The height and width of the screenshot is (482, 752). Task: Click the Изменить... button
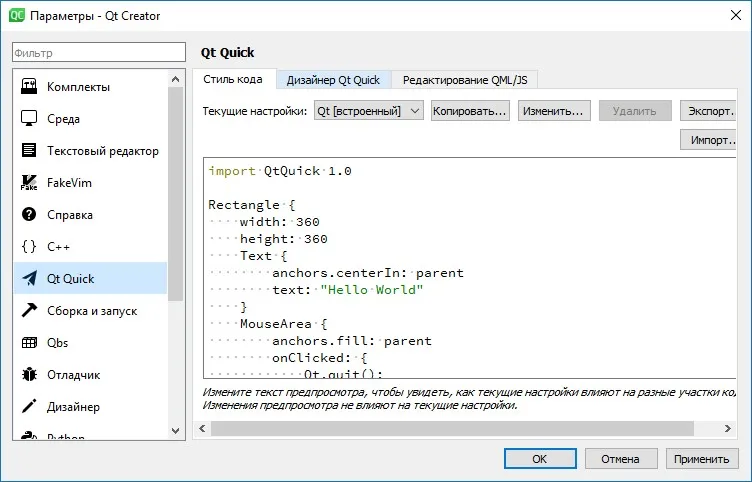click(553, 111)
